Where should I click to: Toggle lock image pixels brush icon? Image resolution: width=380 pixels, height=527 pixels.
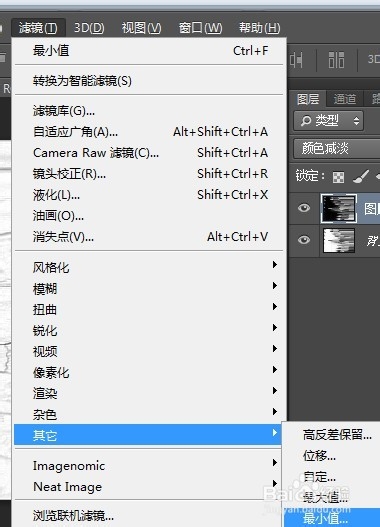[x=361, y=176]
